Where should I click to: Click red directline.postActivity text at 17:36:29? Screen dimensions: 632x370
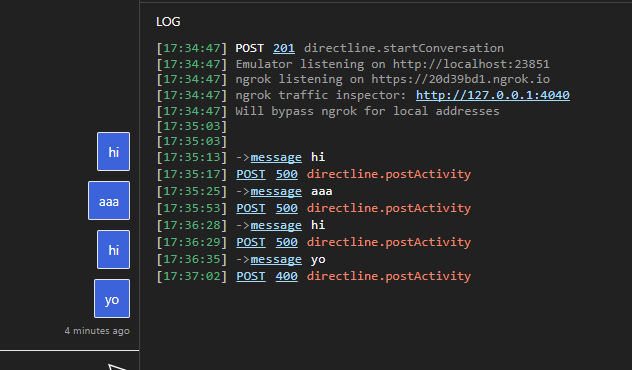pyautogui.click(x=389, y=242)
